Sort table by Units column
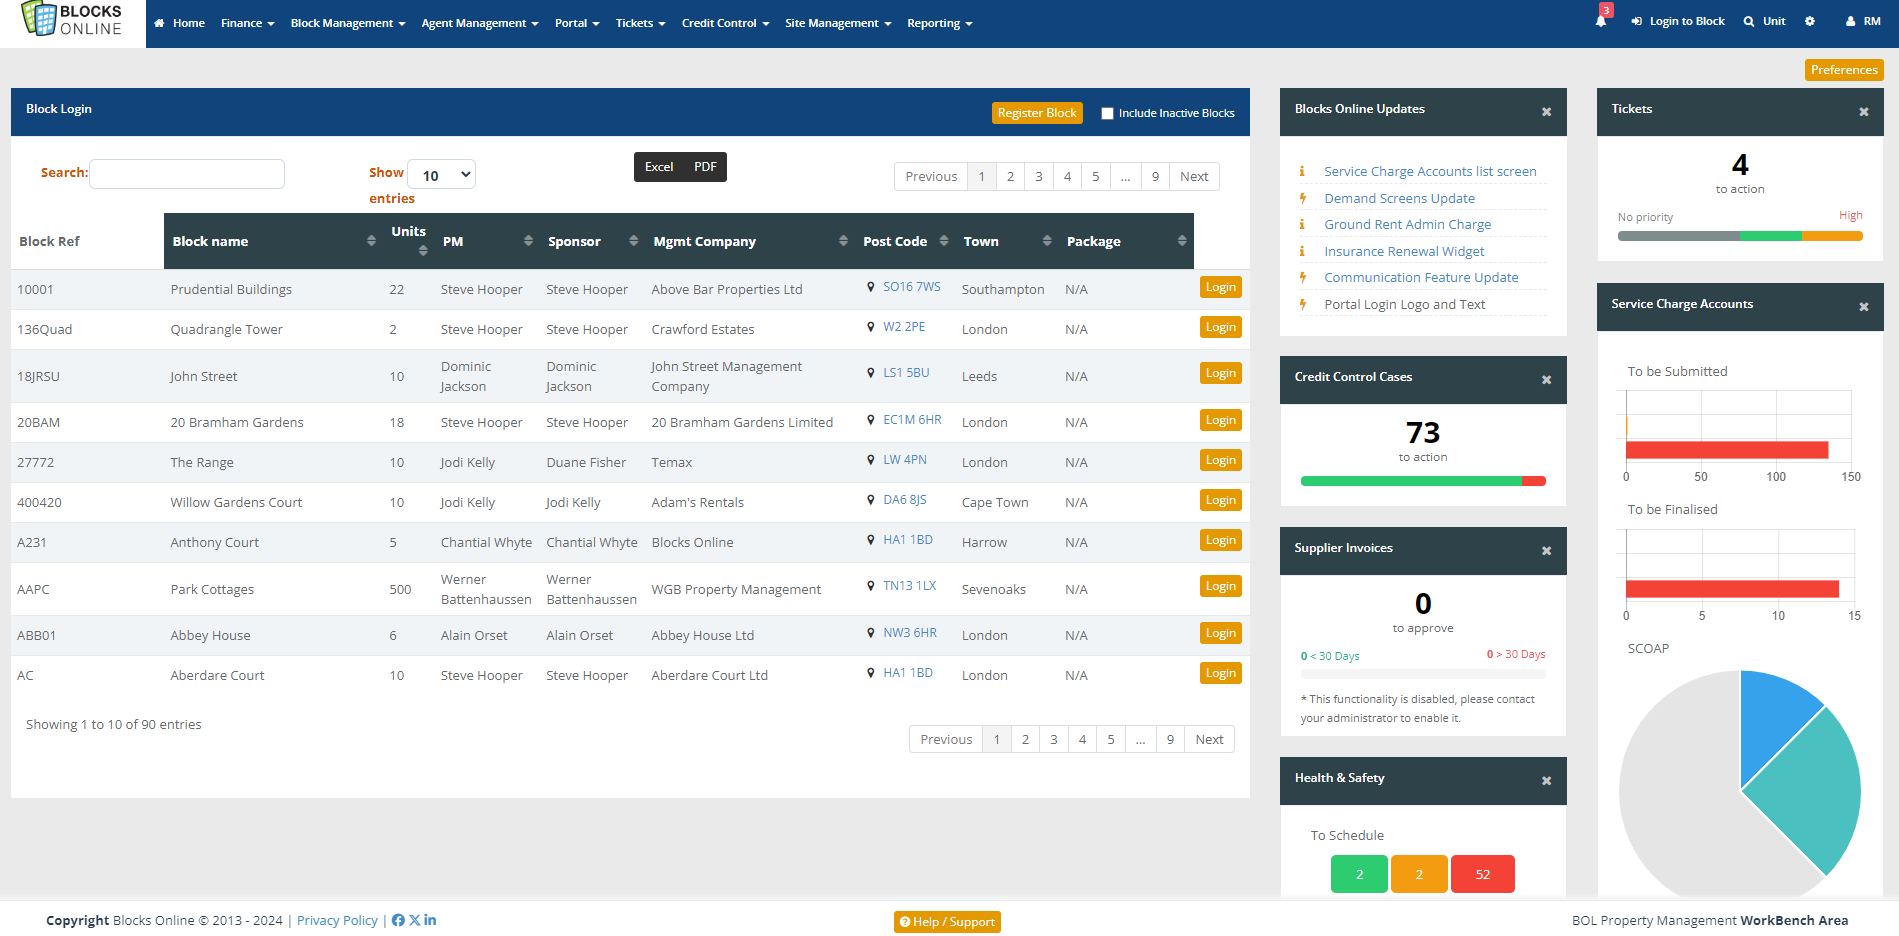 click(x=423, y=250)
